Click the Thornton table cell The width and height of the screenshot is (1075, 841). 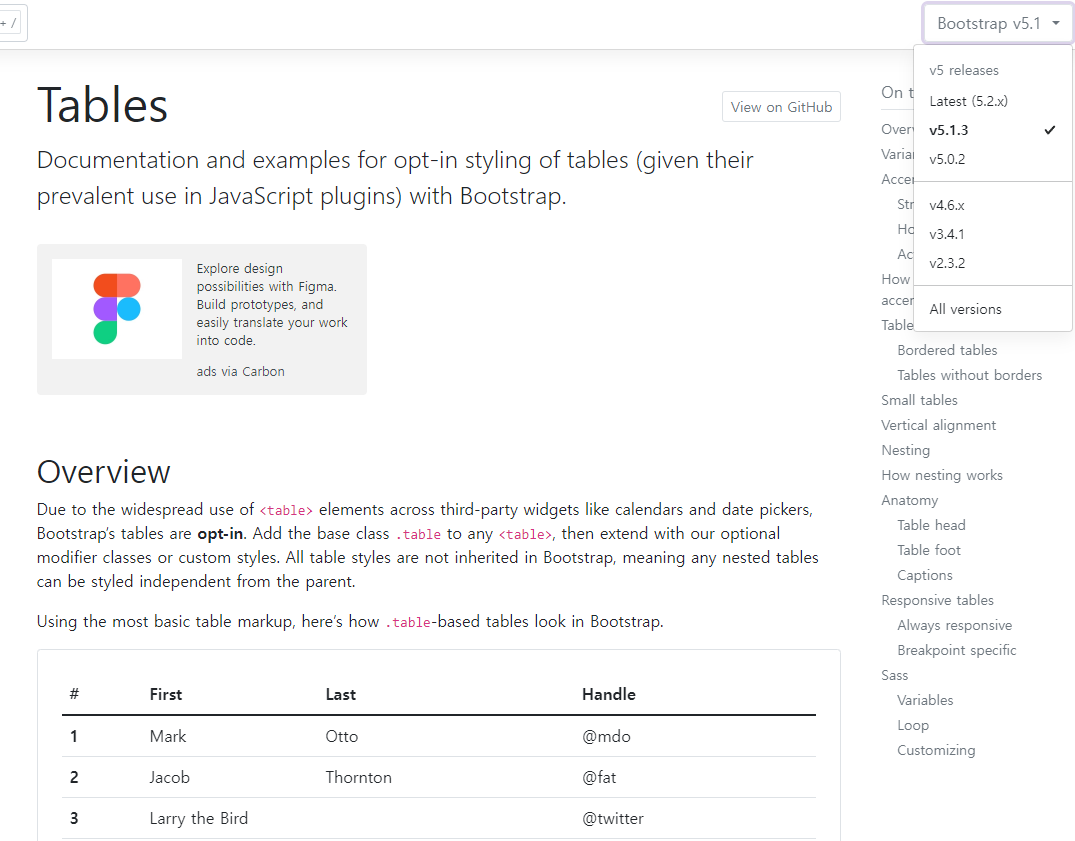(x=359, y=777)
